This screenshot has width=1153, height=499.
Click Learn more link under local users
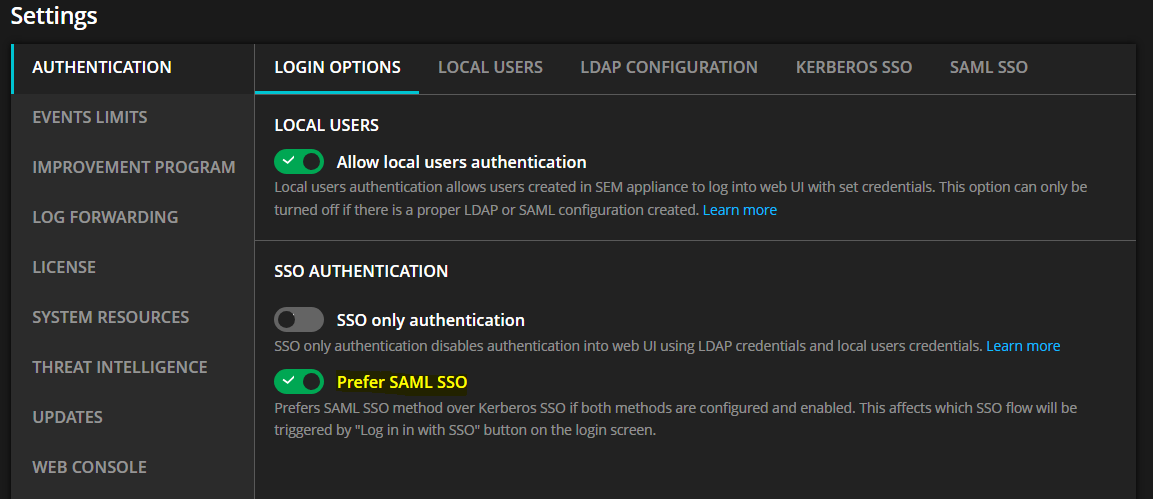click(x=740, y=210)
